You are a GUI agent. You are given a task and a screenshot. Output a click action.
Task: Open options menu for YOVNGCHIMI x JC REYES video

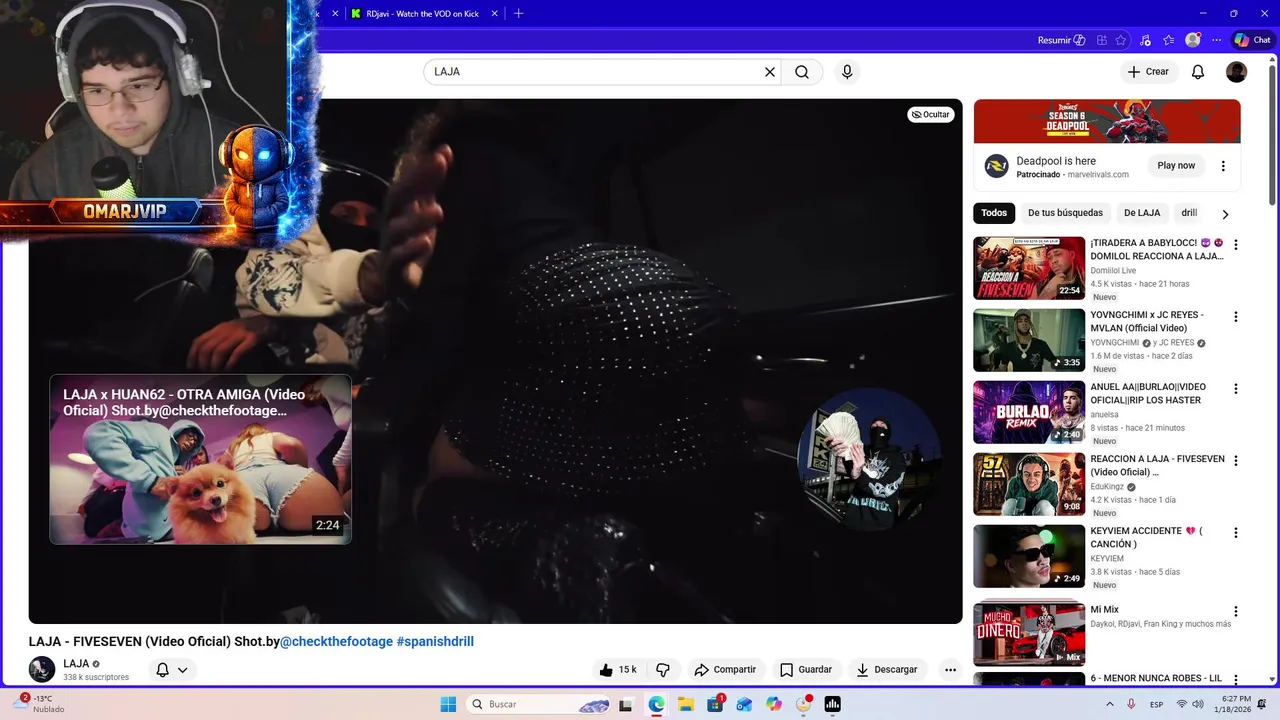coord(1235,316)
